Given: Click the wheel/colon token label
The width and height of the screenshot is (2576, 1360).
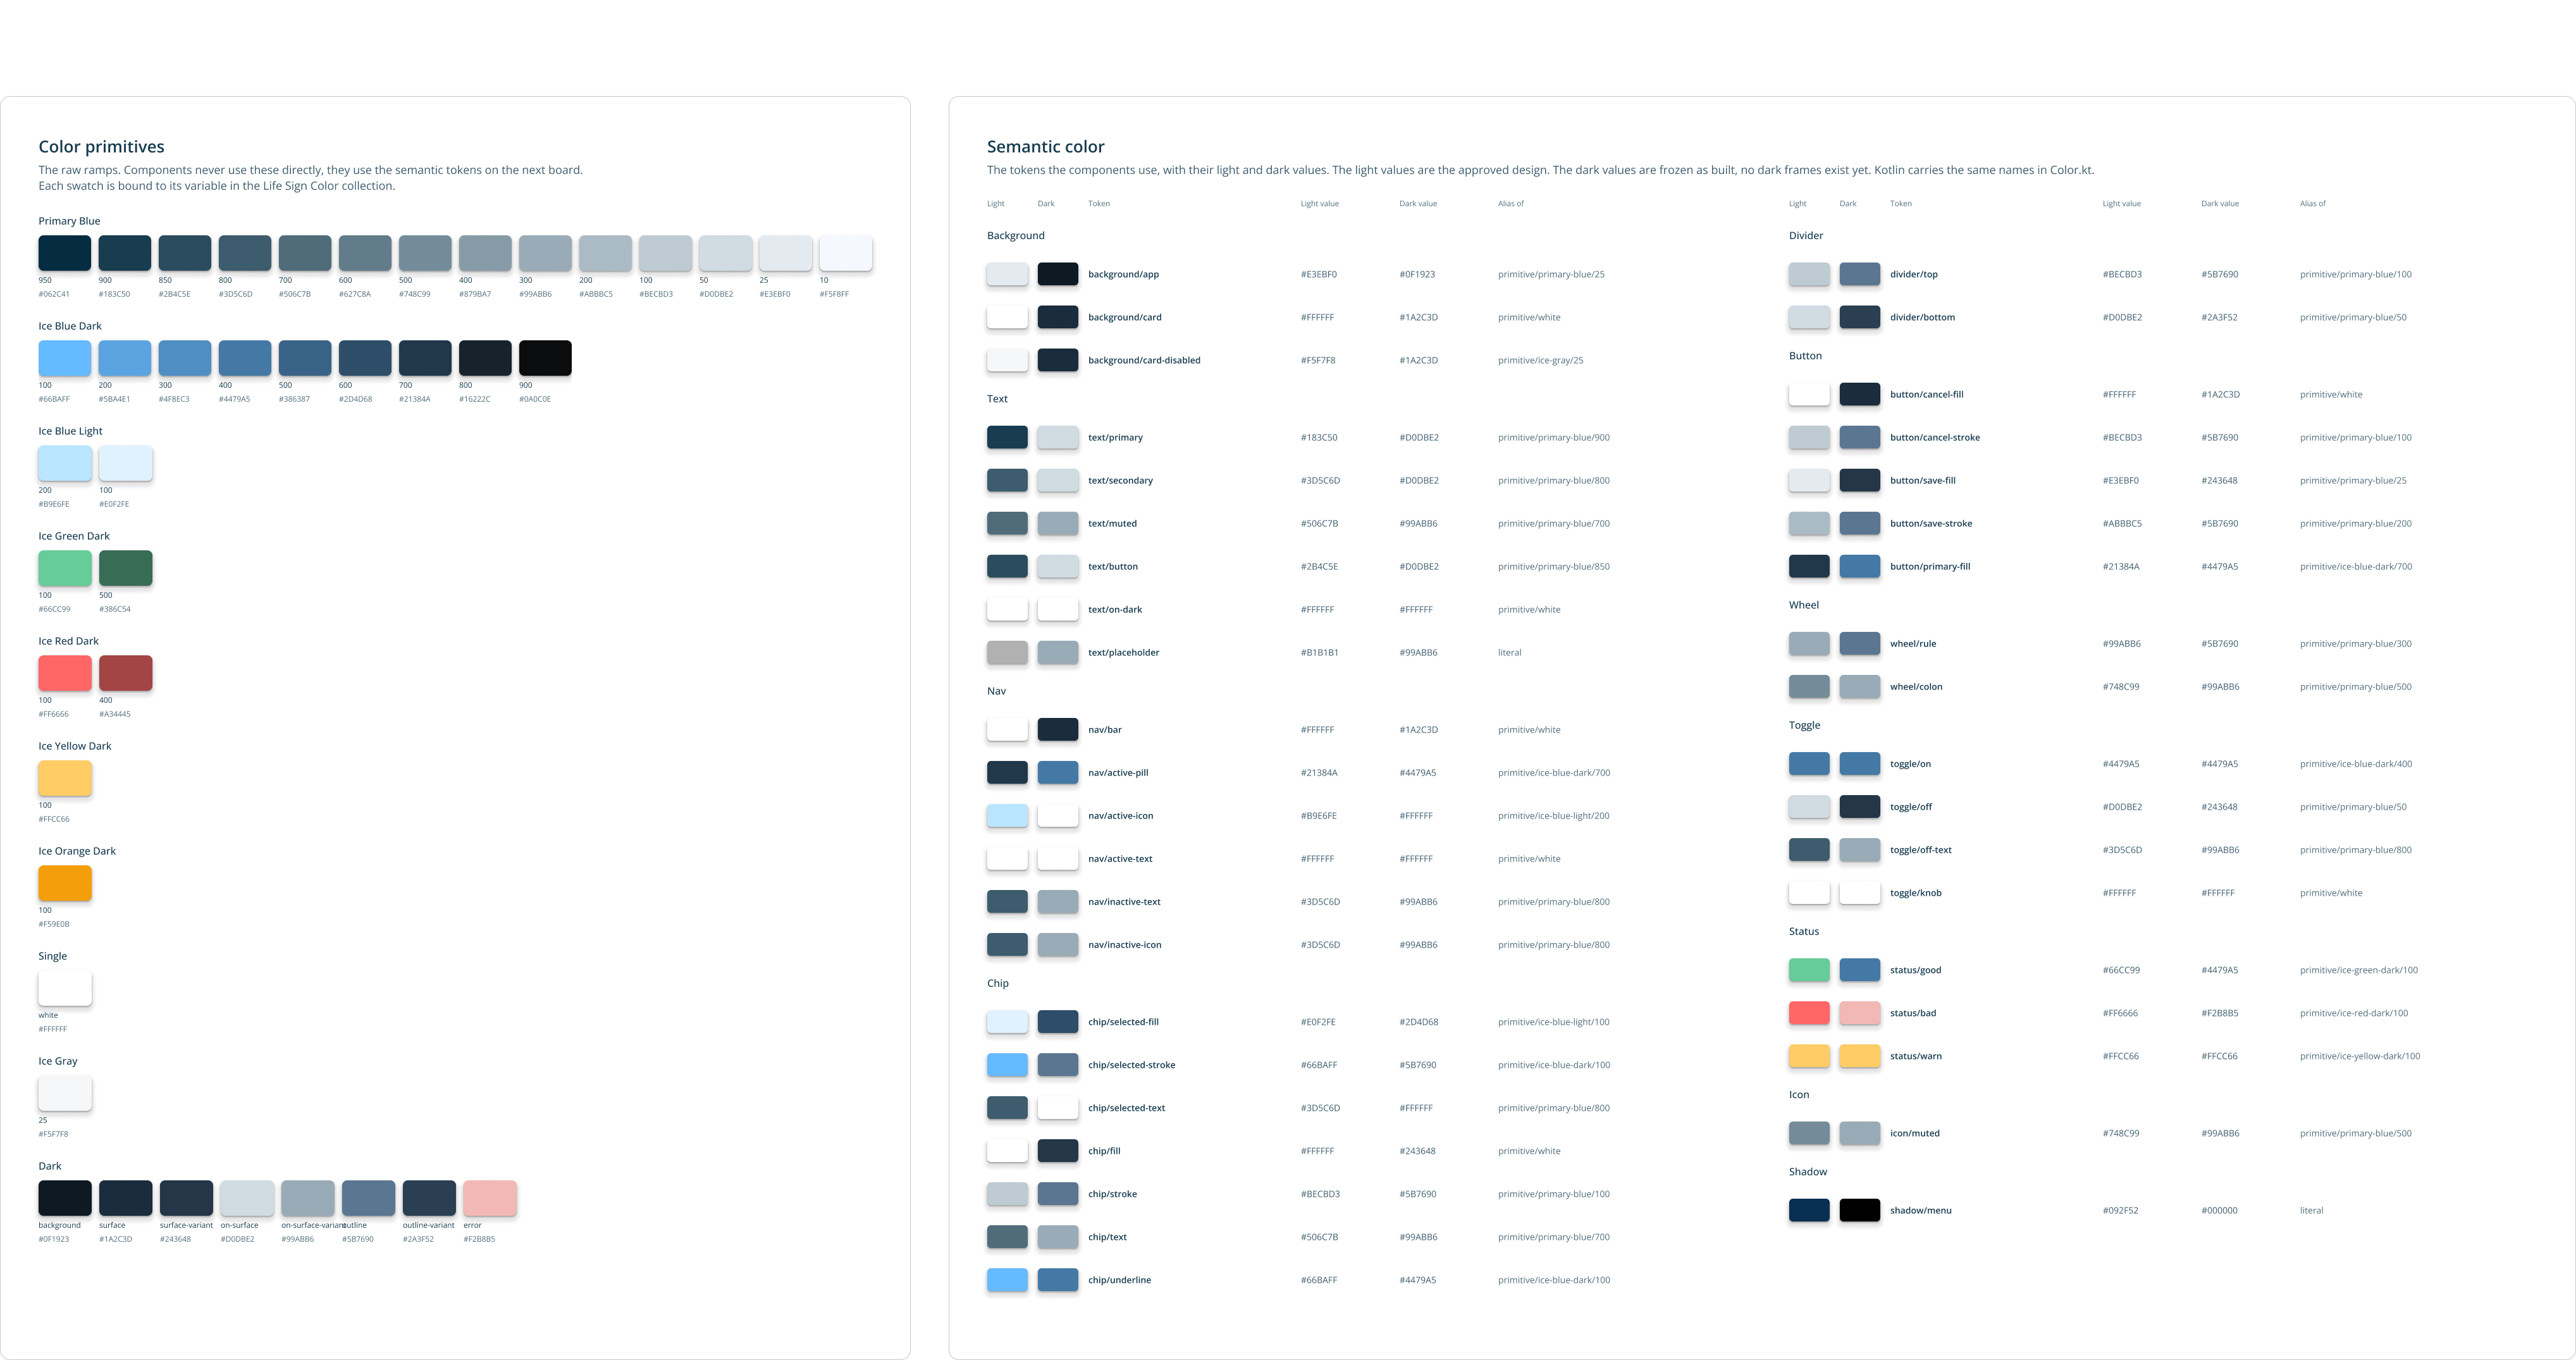Looking at the screenshot, I should (x=1916, y=687).
